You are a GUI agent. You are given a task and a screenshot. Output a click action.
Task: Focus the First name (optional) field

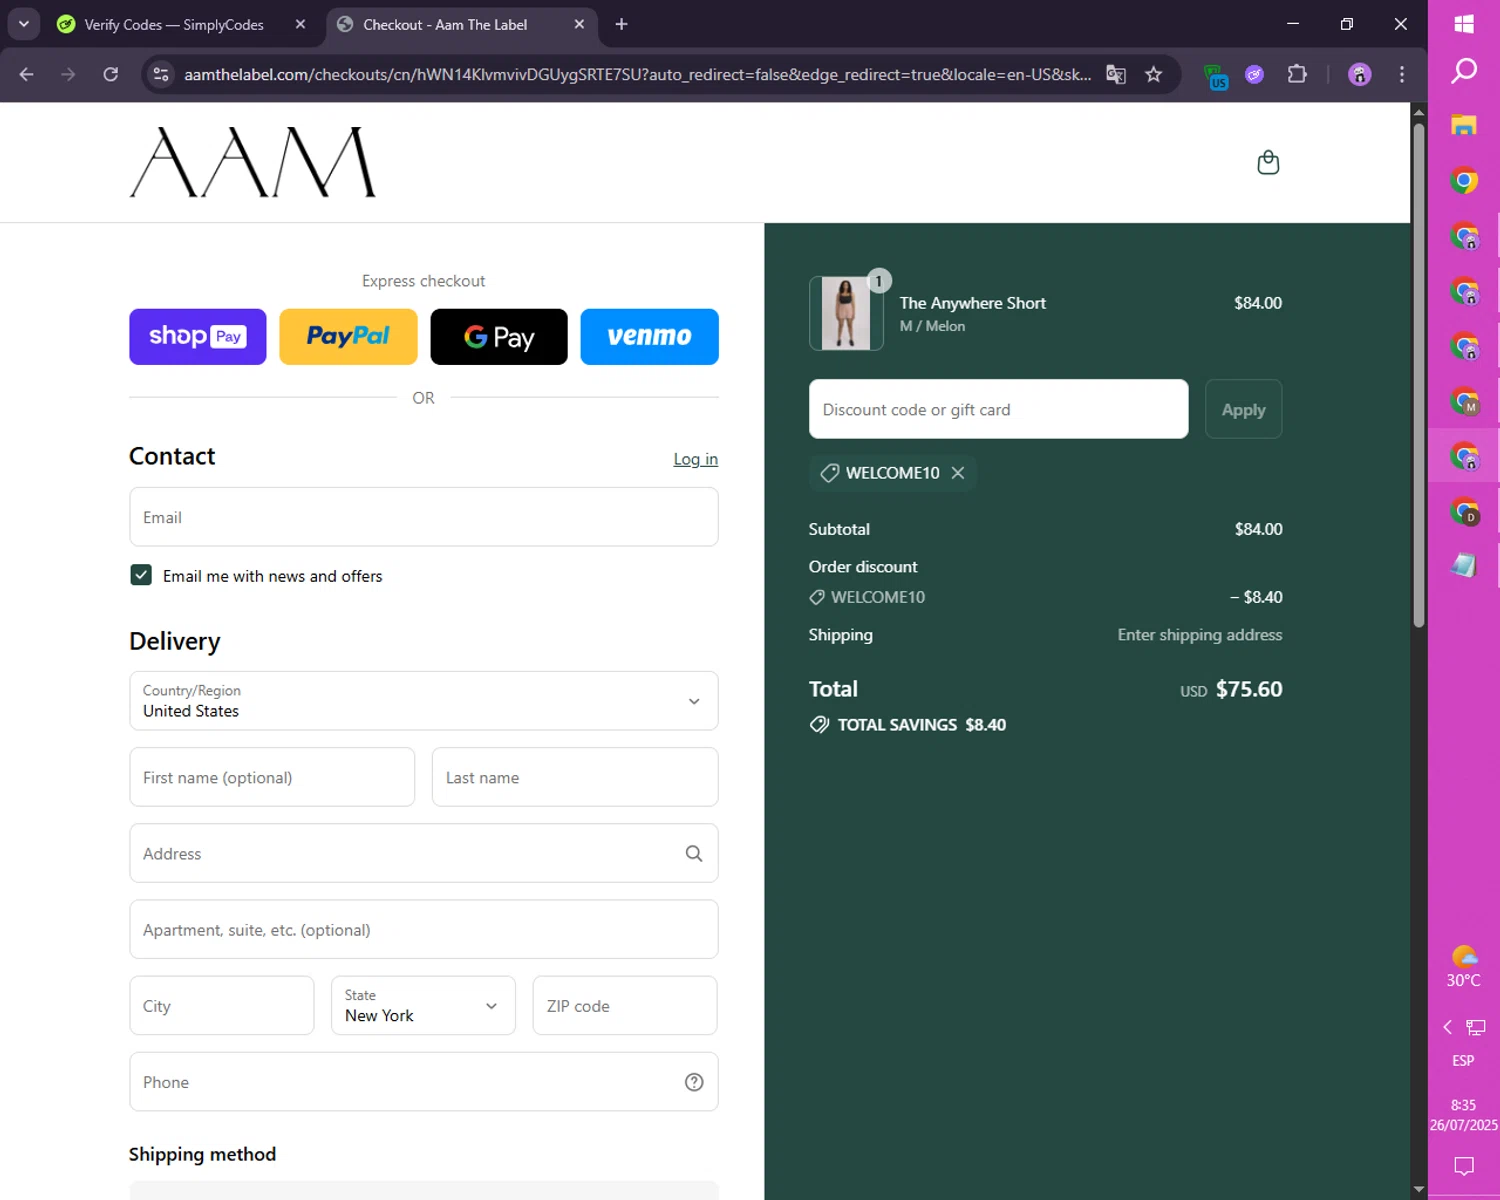pyautogui.click(x=272, y=777)
